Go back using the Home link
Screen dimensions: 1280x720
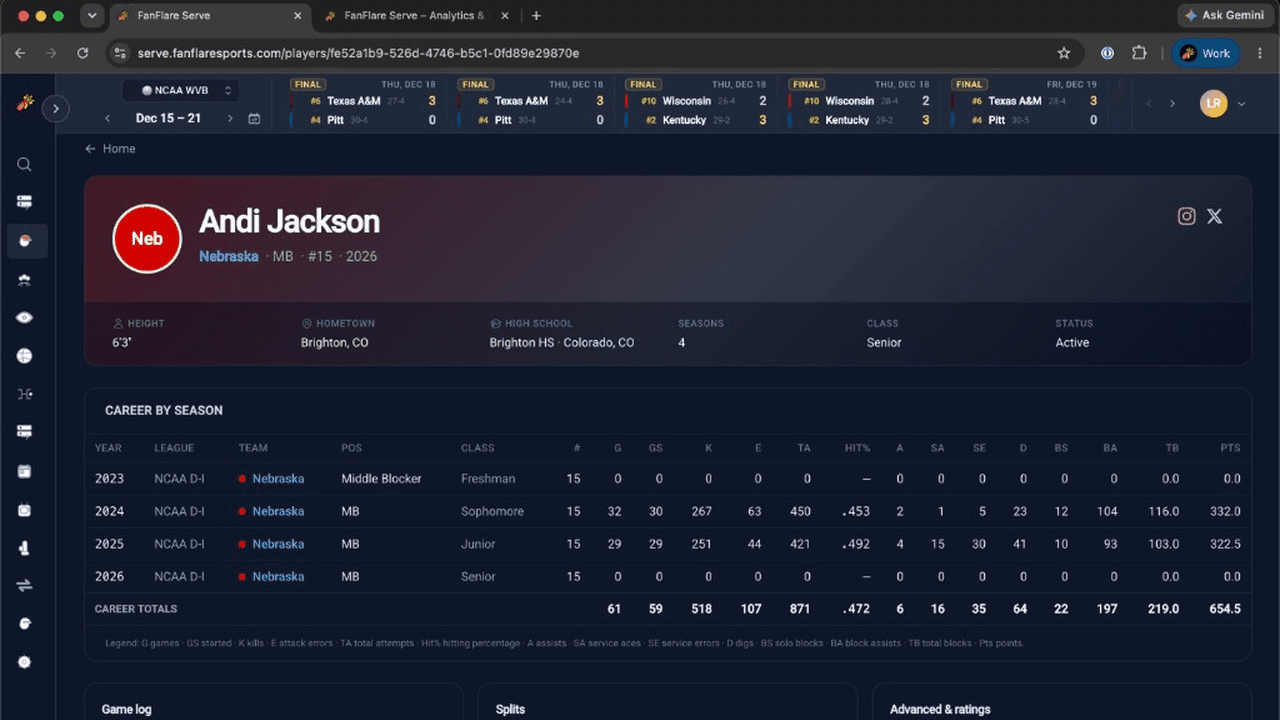tap(110, 148)
